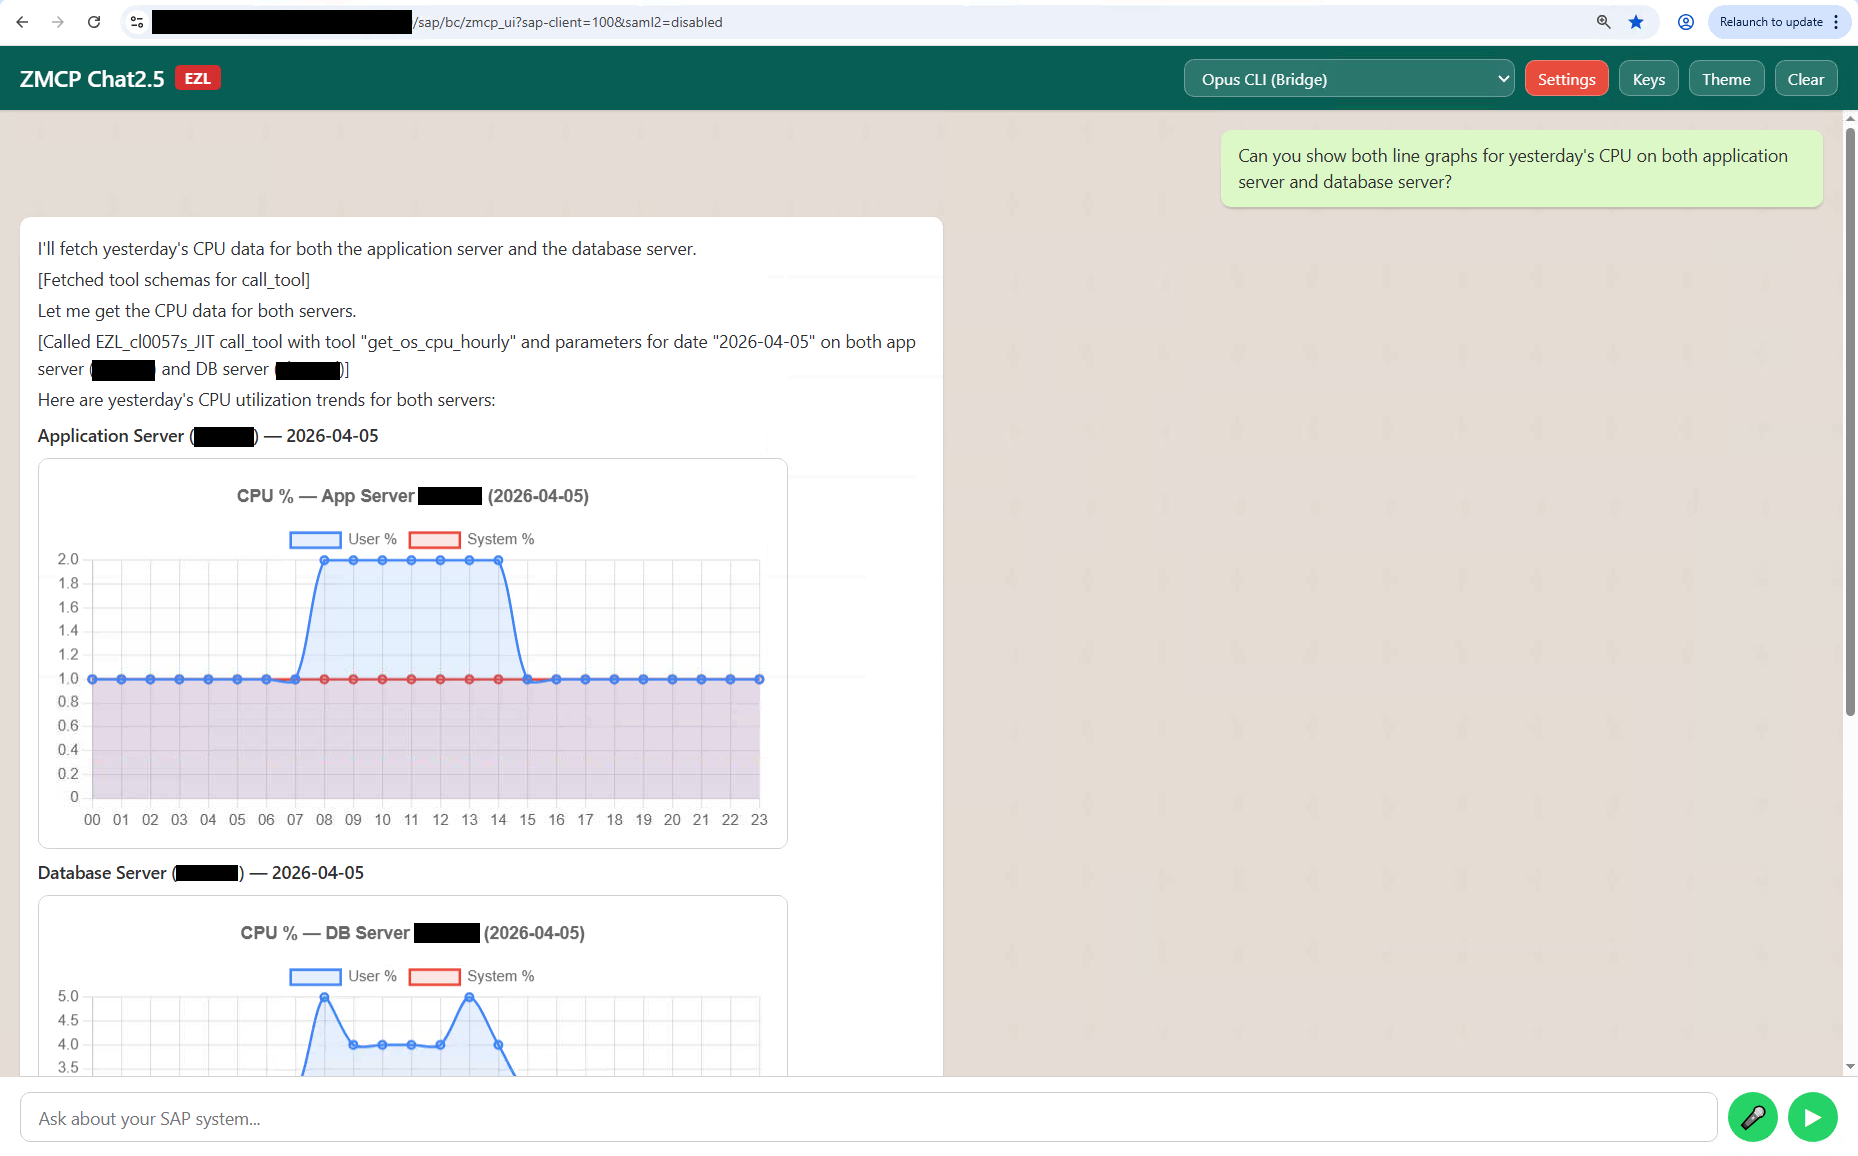Click the Relaunch to update button
This screenshot has width=1858, height=1156.
[x=1771, y=22]
